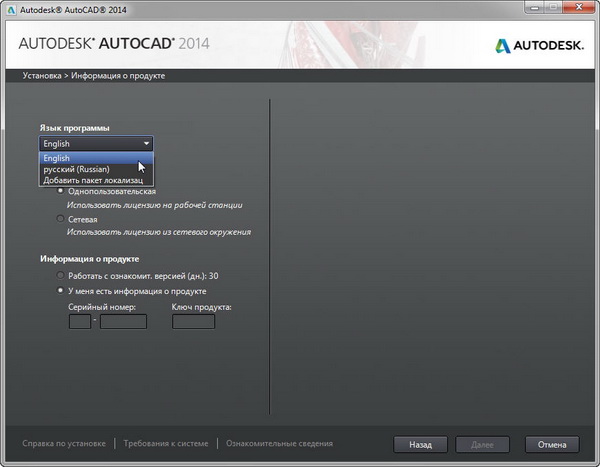Screen dimensions: 600x467
Task: Choose the trial option Работать с ознакомит. версией
Action: pos(61,274)
